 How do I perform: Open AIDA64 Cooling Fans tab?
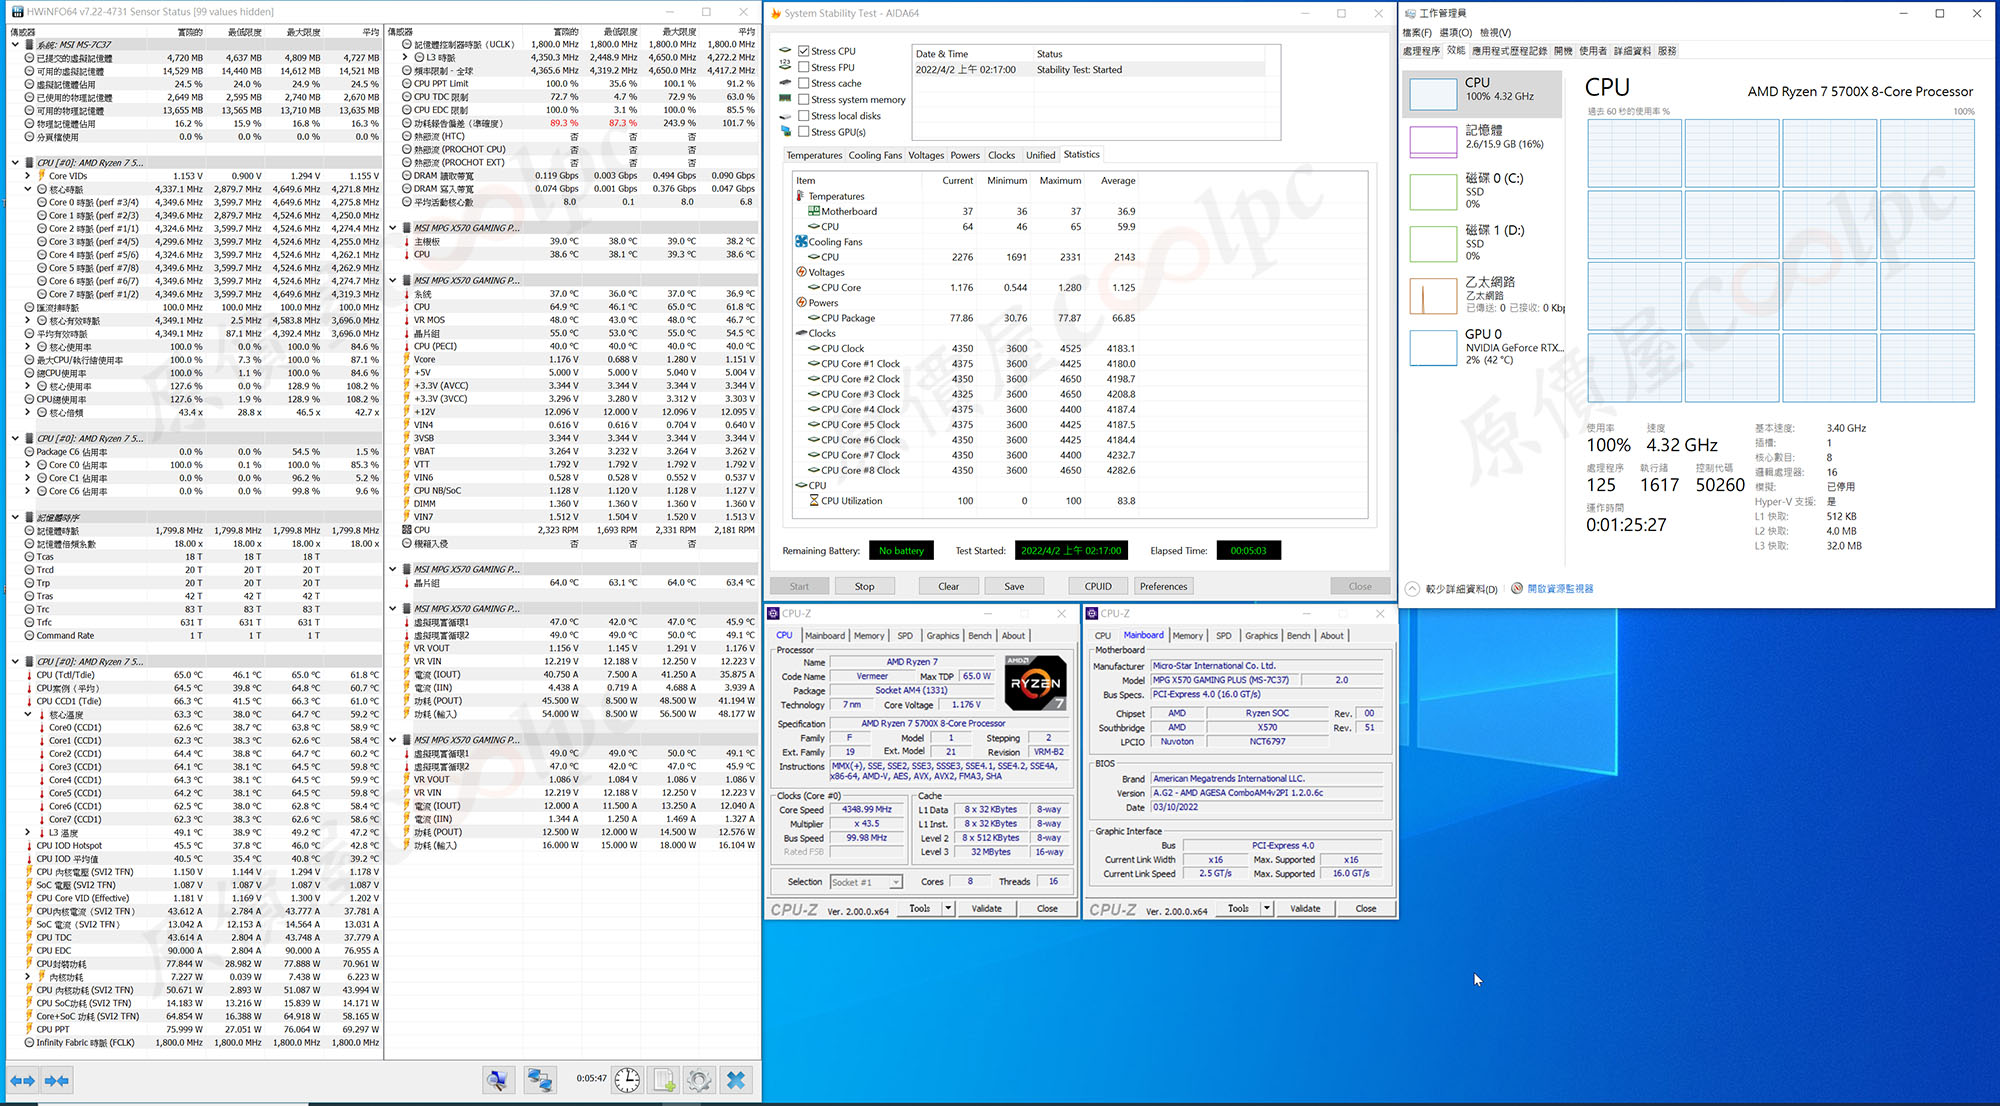[875, 155]
